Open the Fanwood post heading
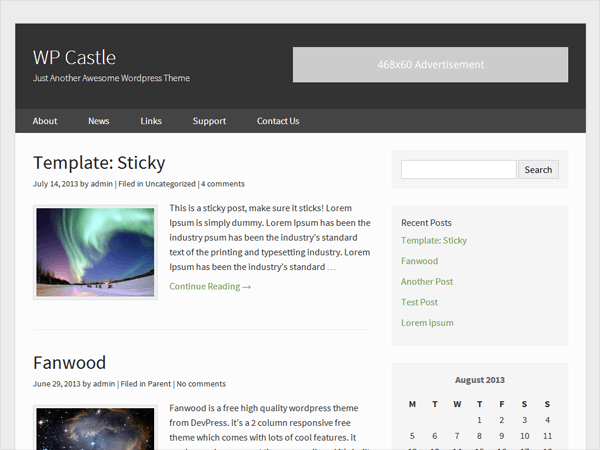 [70, 363]
